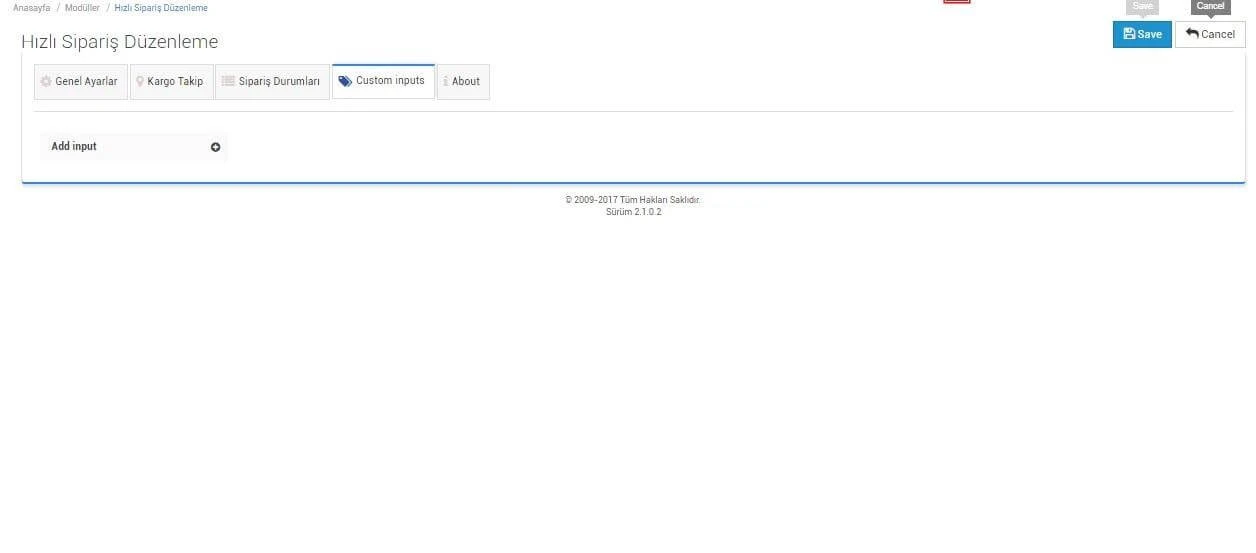The image size is (1256, 553).
Task: Select the Custom inputs tab label
Action: (x=390, y=81)
